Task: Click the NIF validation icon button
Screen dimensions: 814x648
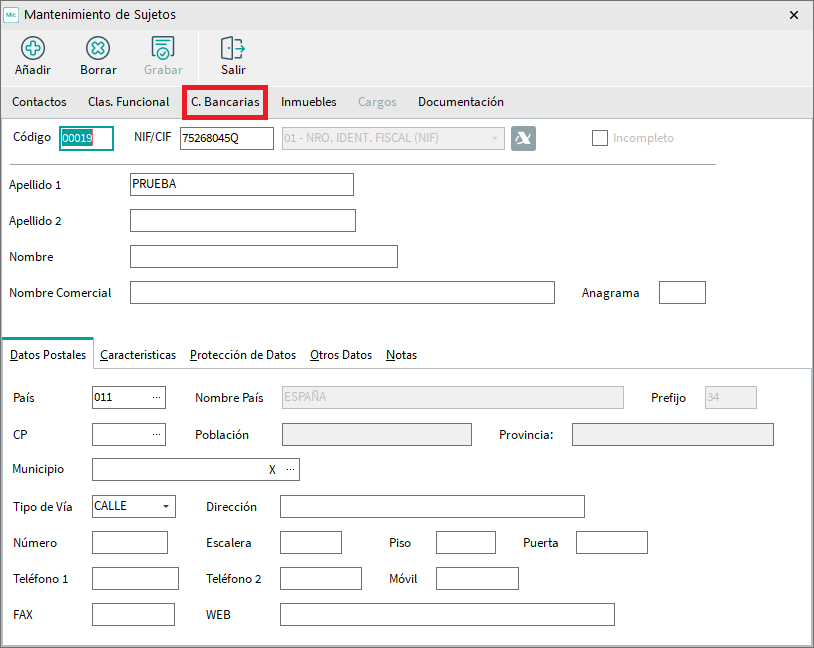Action: point(523,138)
